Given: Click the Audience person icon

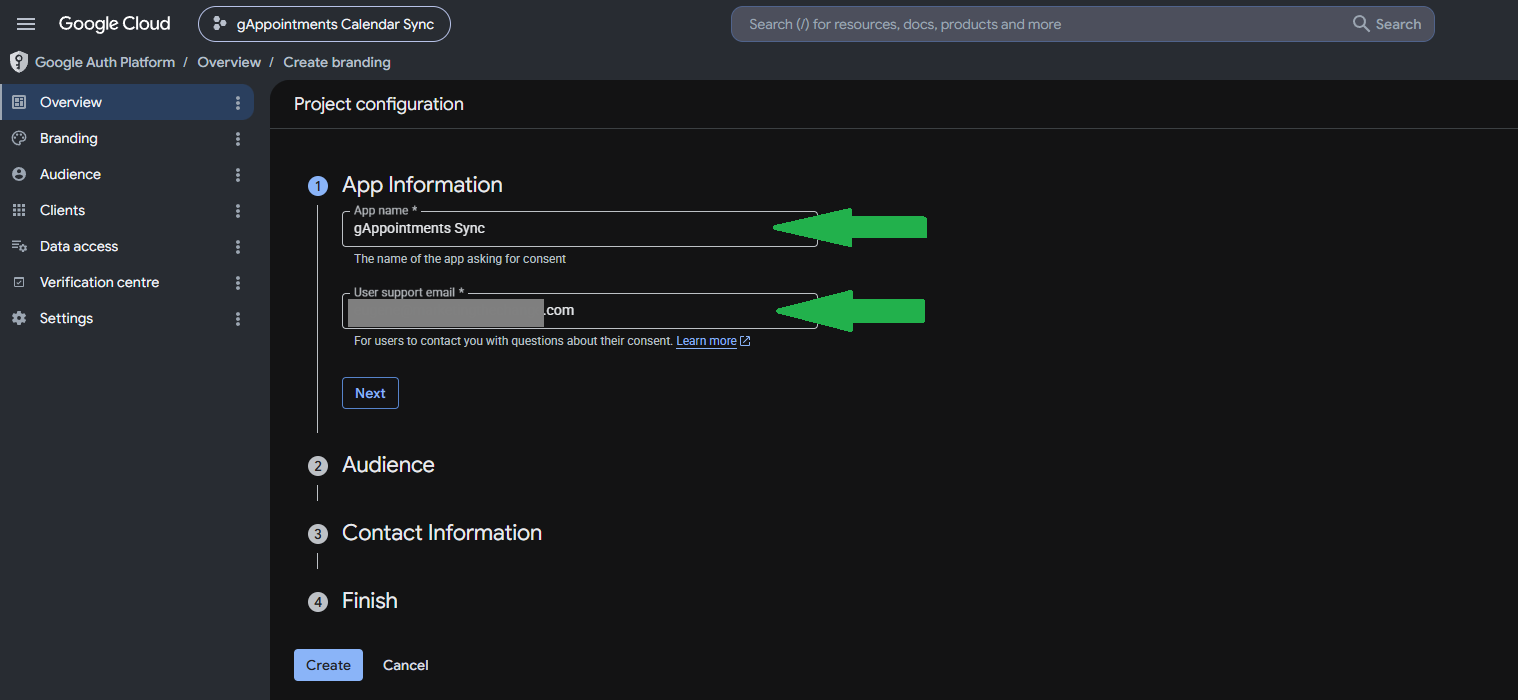Looking at the screenshot, I should pos(18,174).
